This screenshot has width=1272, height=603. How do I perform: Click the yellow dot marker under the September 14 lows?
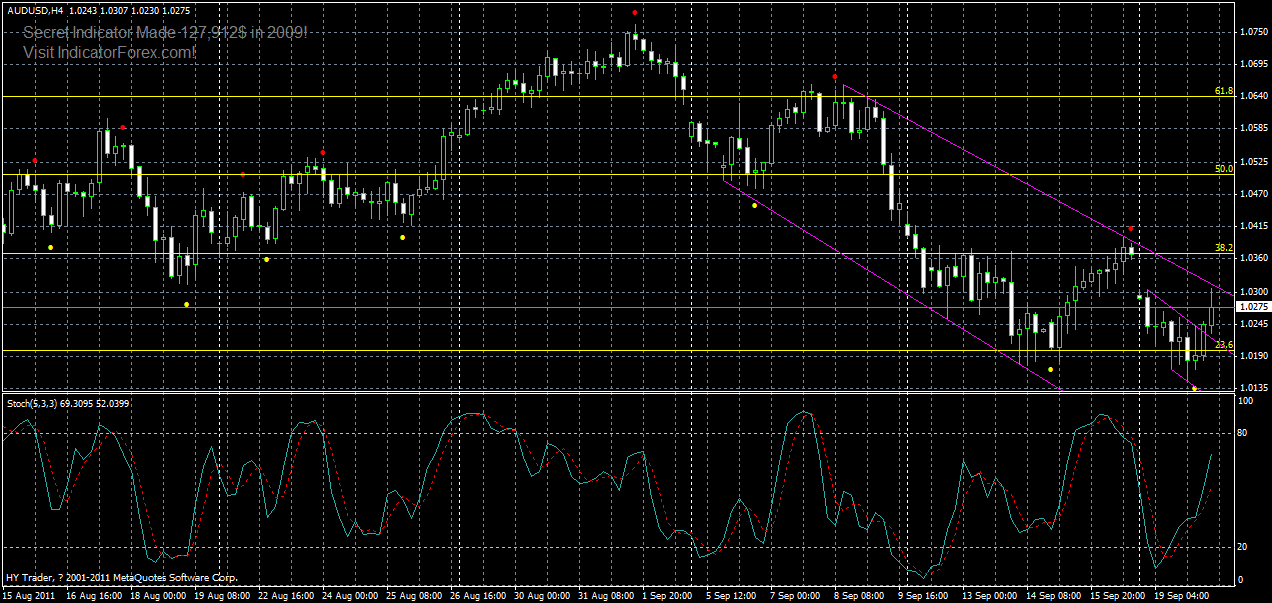1050,369
